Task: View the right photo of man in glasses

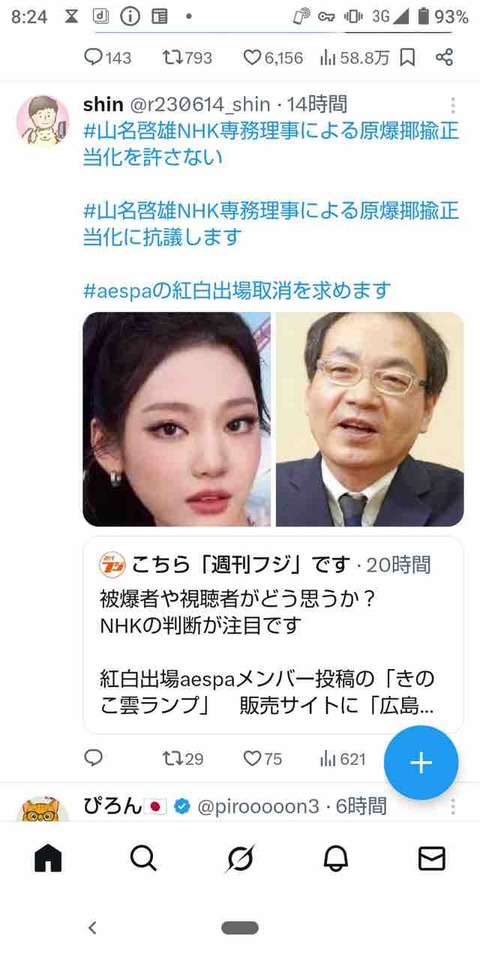Action: pos(370,419)
